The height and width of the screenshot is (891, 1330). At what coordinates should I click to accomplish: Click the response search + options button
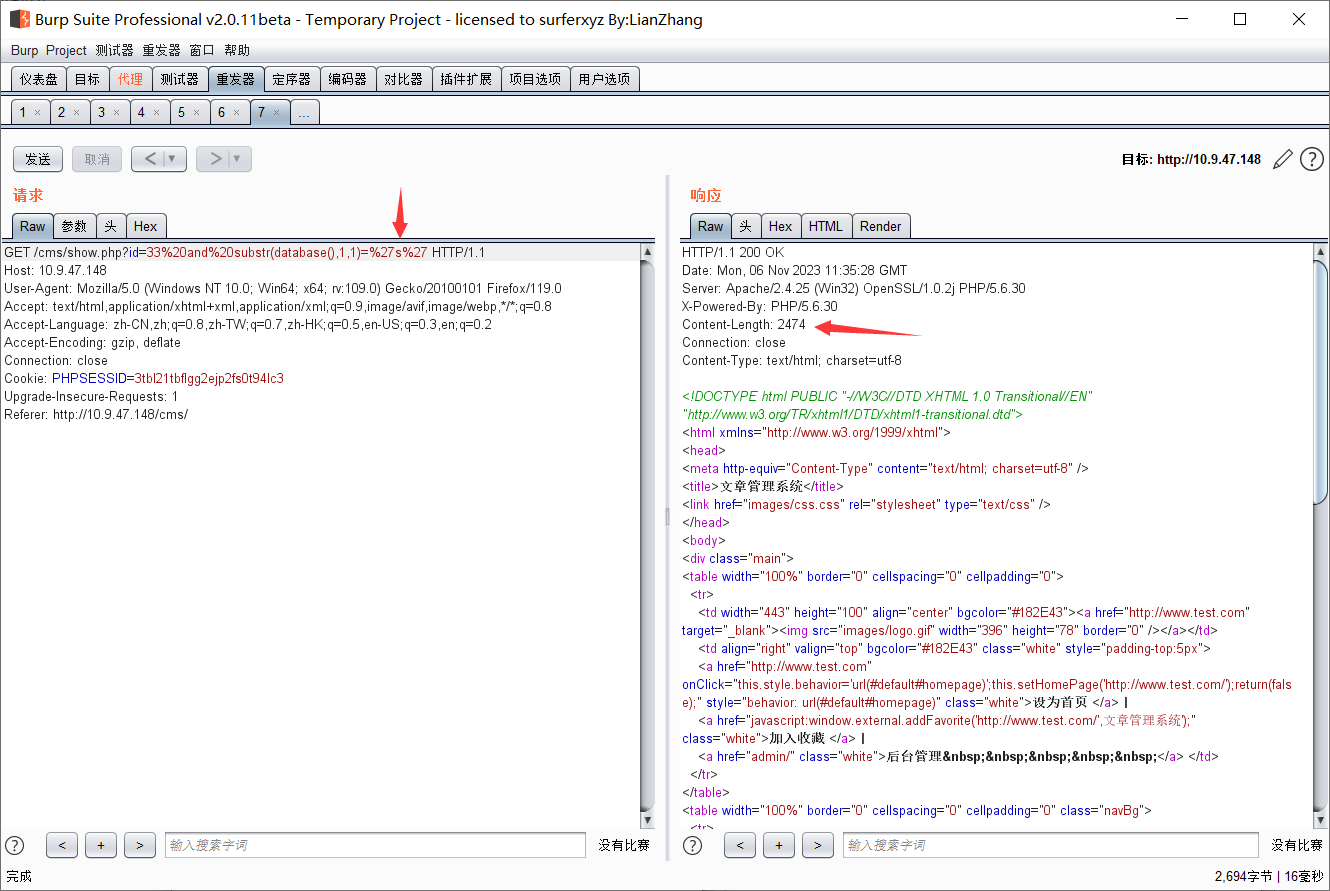[779, 845]
